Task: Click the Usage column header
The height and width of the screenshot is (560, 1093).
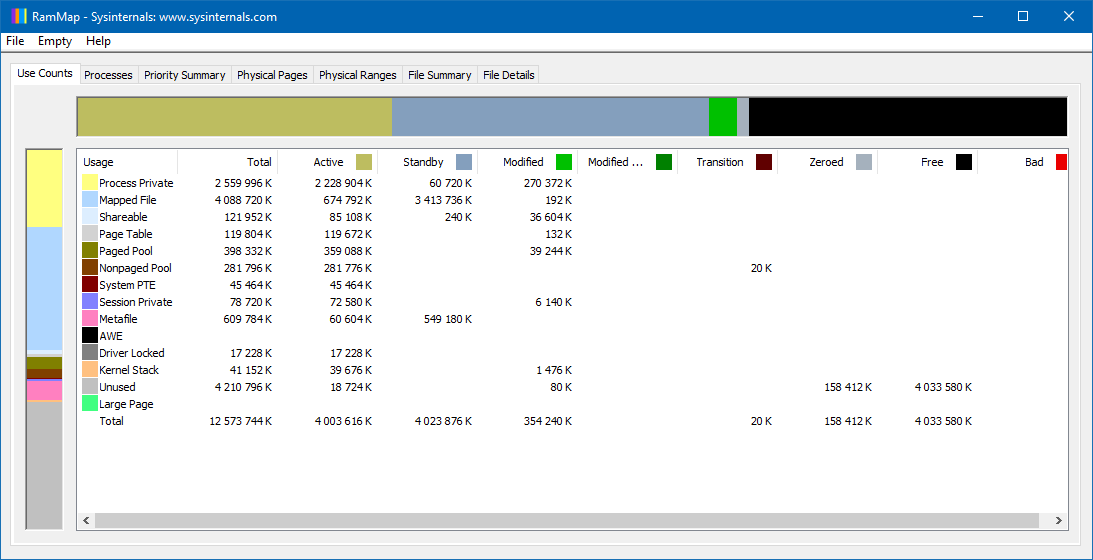Action: coord(99,162)
